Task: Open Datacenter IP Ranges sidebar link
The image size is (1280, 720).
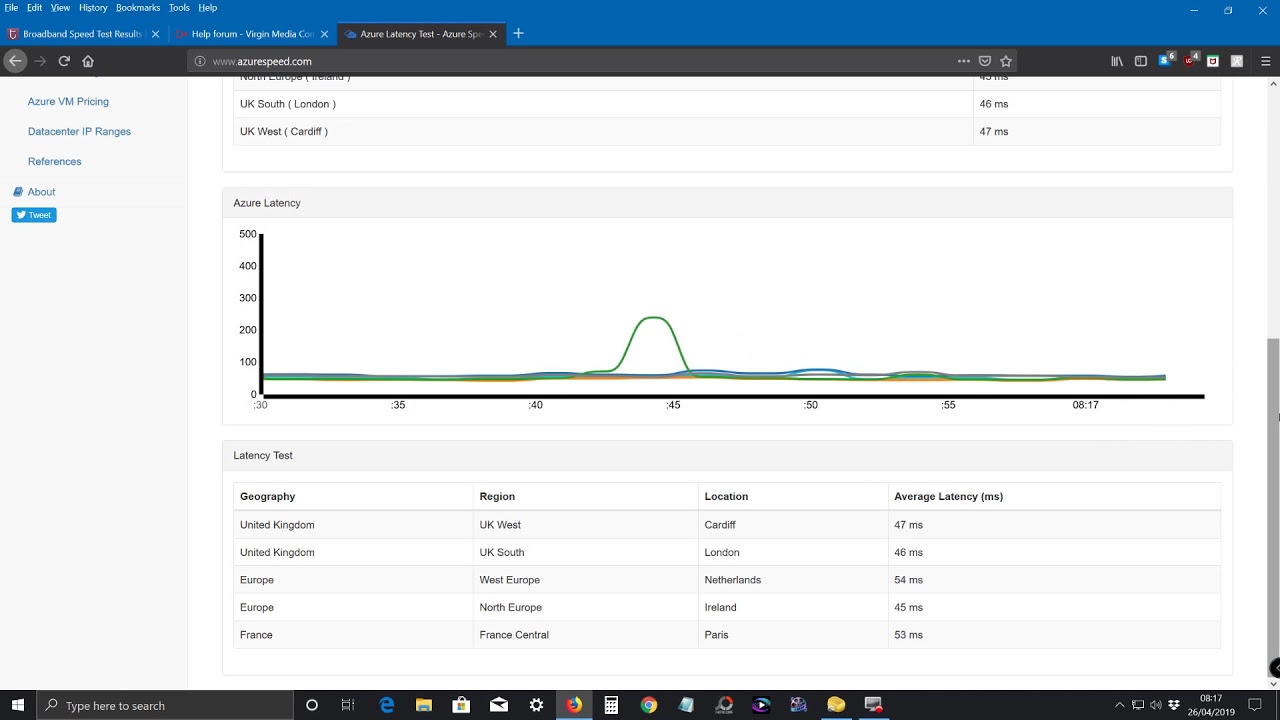Action: pyautogui.click(x=79, y=131)
